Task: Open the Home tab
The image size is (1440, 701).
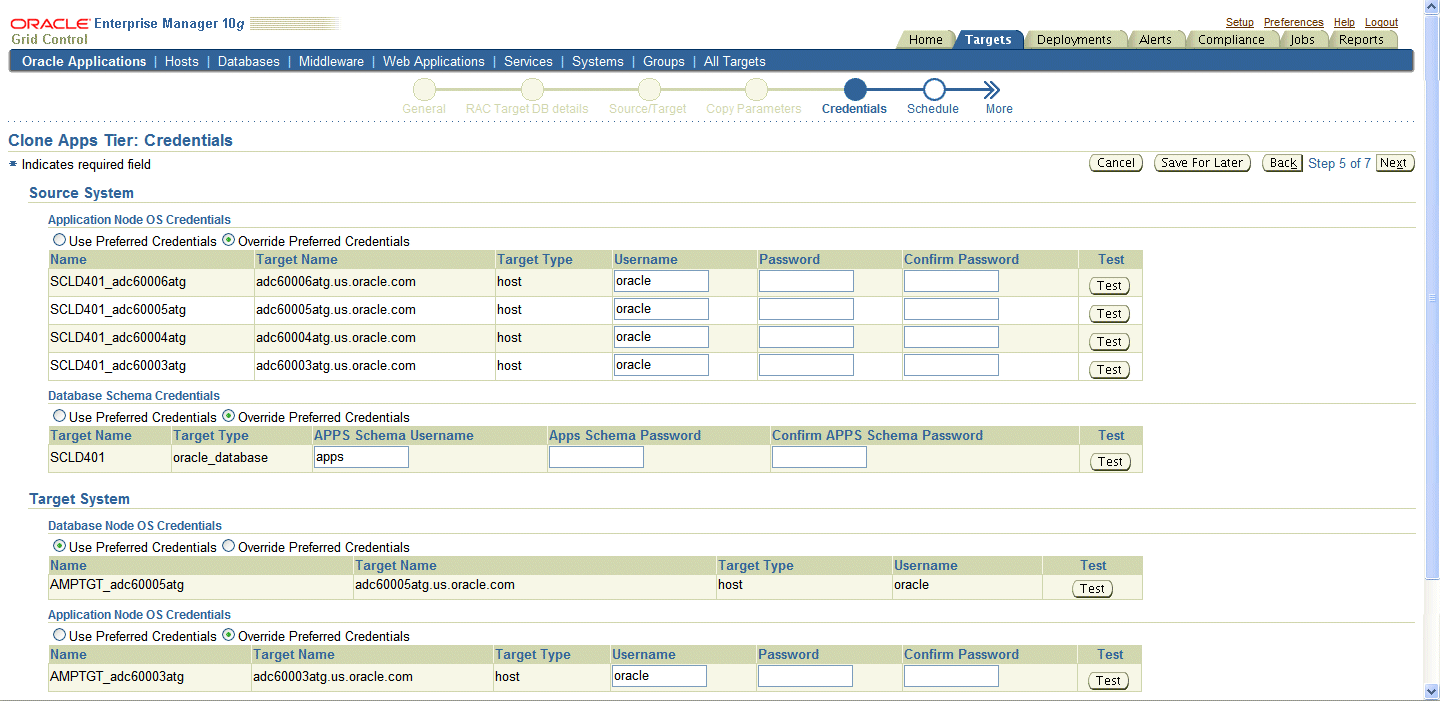Action: pos(925,40)
